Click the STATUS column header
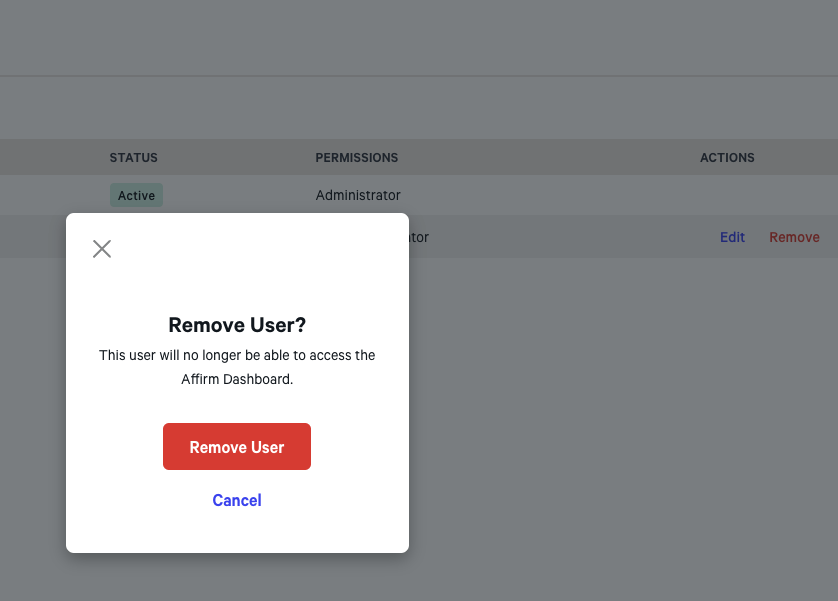This screenshot has width=838, height=601. pos(133,157)
